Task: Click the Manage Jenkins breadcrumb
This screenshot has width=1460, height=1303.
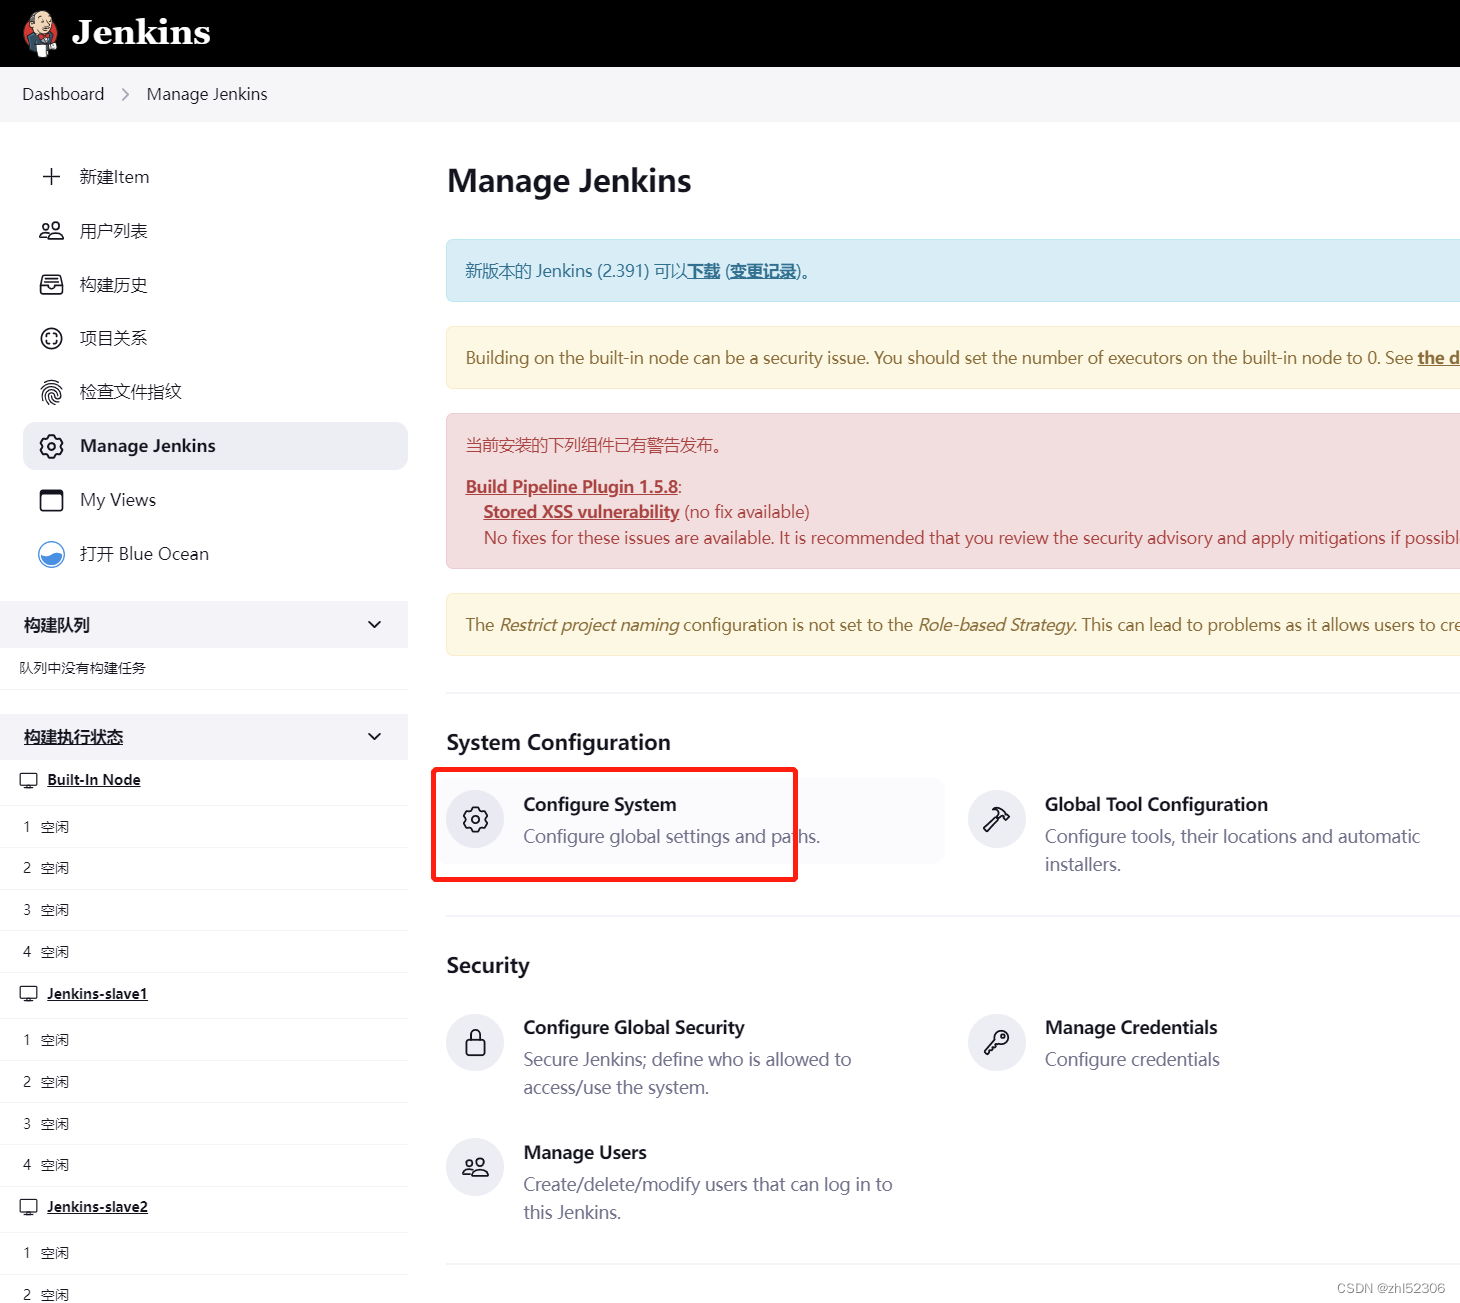Action: point(207,94)
